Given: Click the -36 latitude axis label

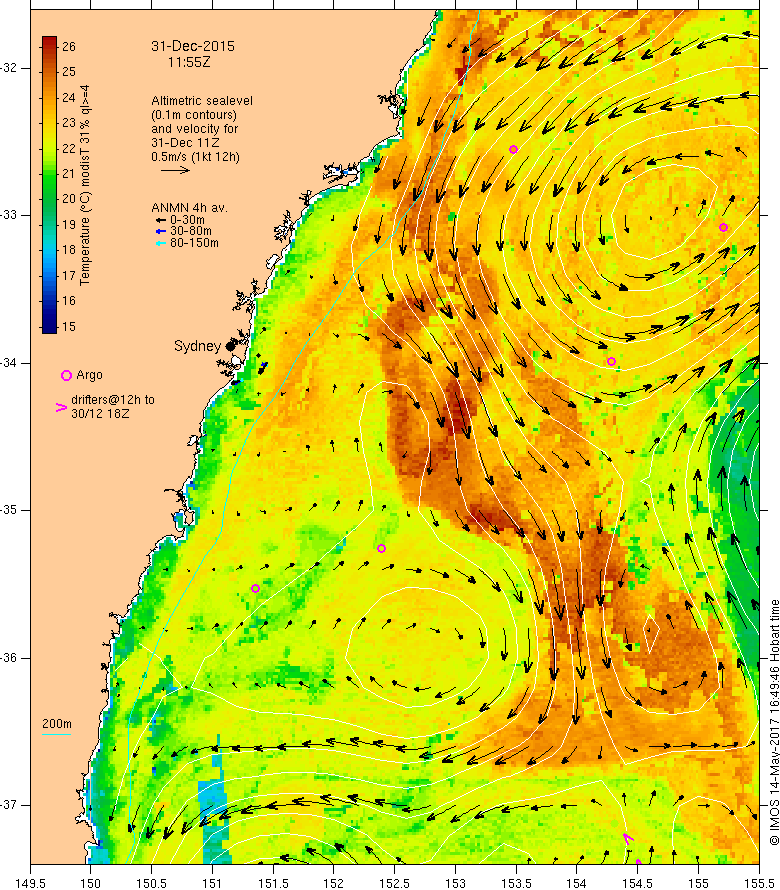Looking at the screenshot, I should pos(9,658).
